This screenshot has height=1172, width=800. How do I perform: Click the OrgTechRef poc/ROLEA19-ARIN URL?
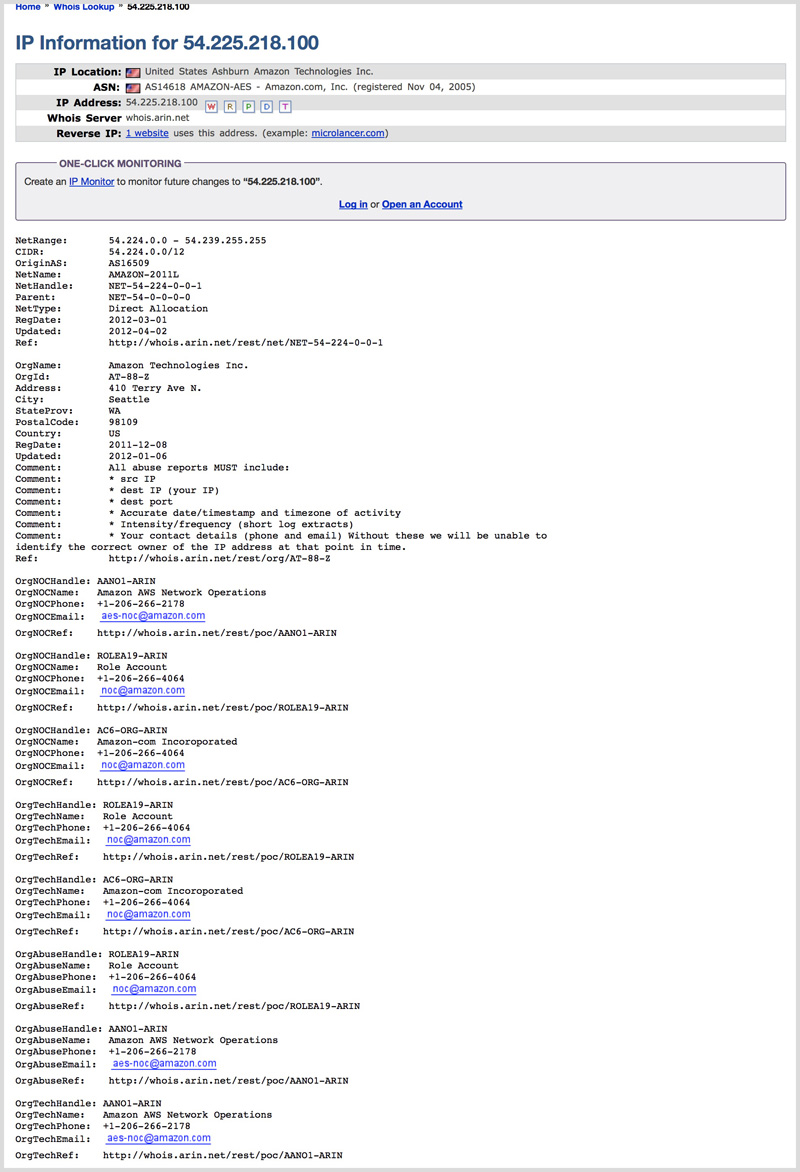(x=229, y=857)
